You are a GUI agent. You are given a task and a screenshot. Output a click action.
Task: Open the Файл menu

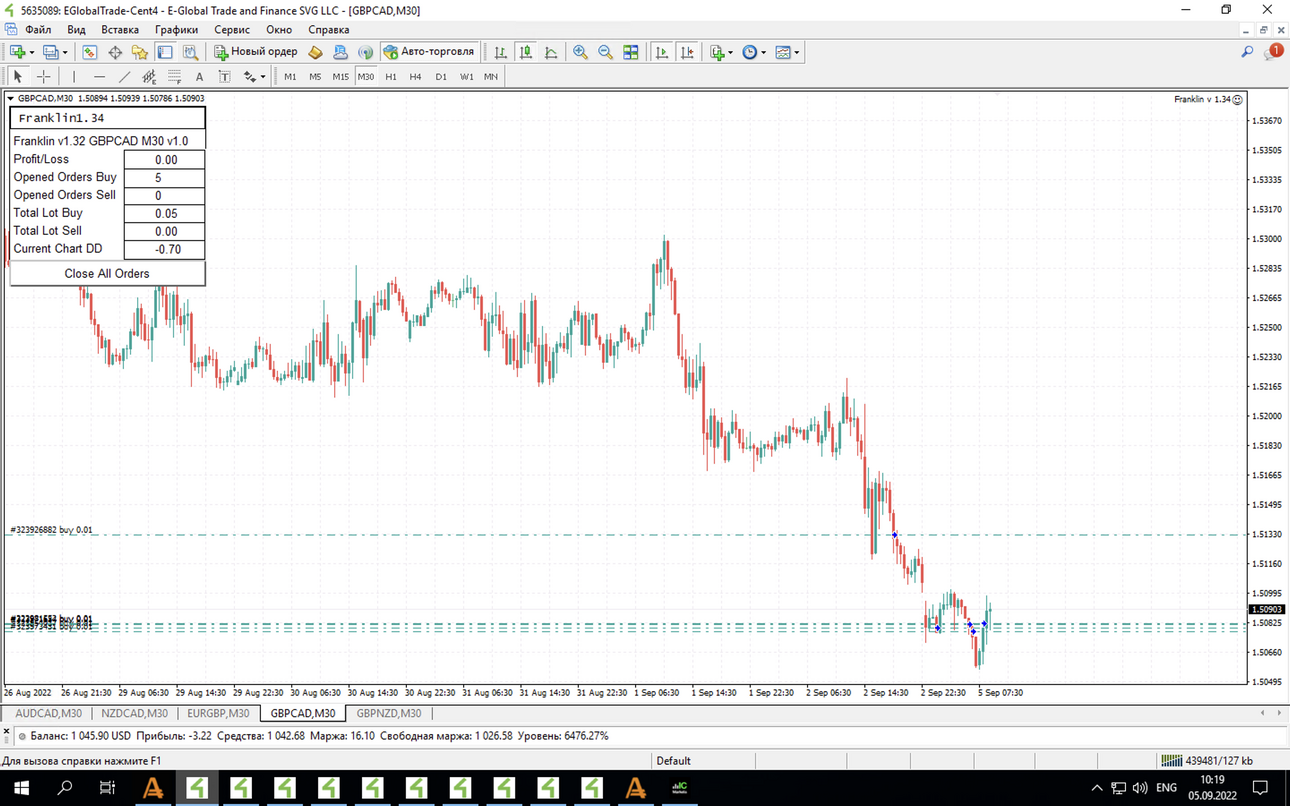[x=38, y=30]
